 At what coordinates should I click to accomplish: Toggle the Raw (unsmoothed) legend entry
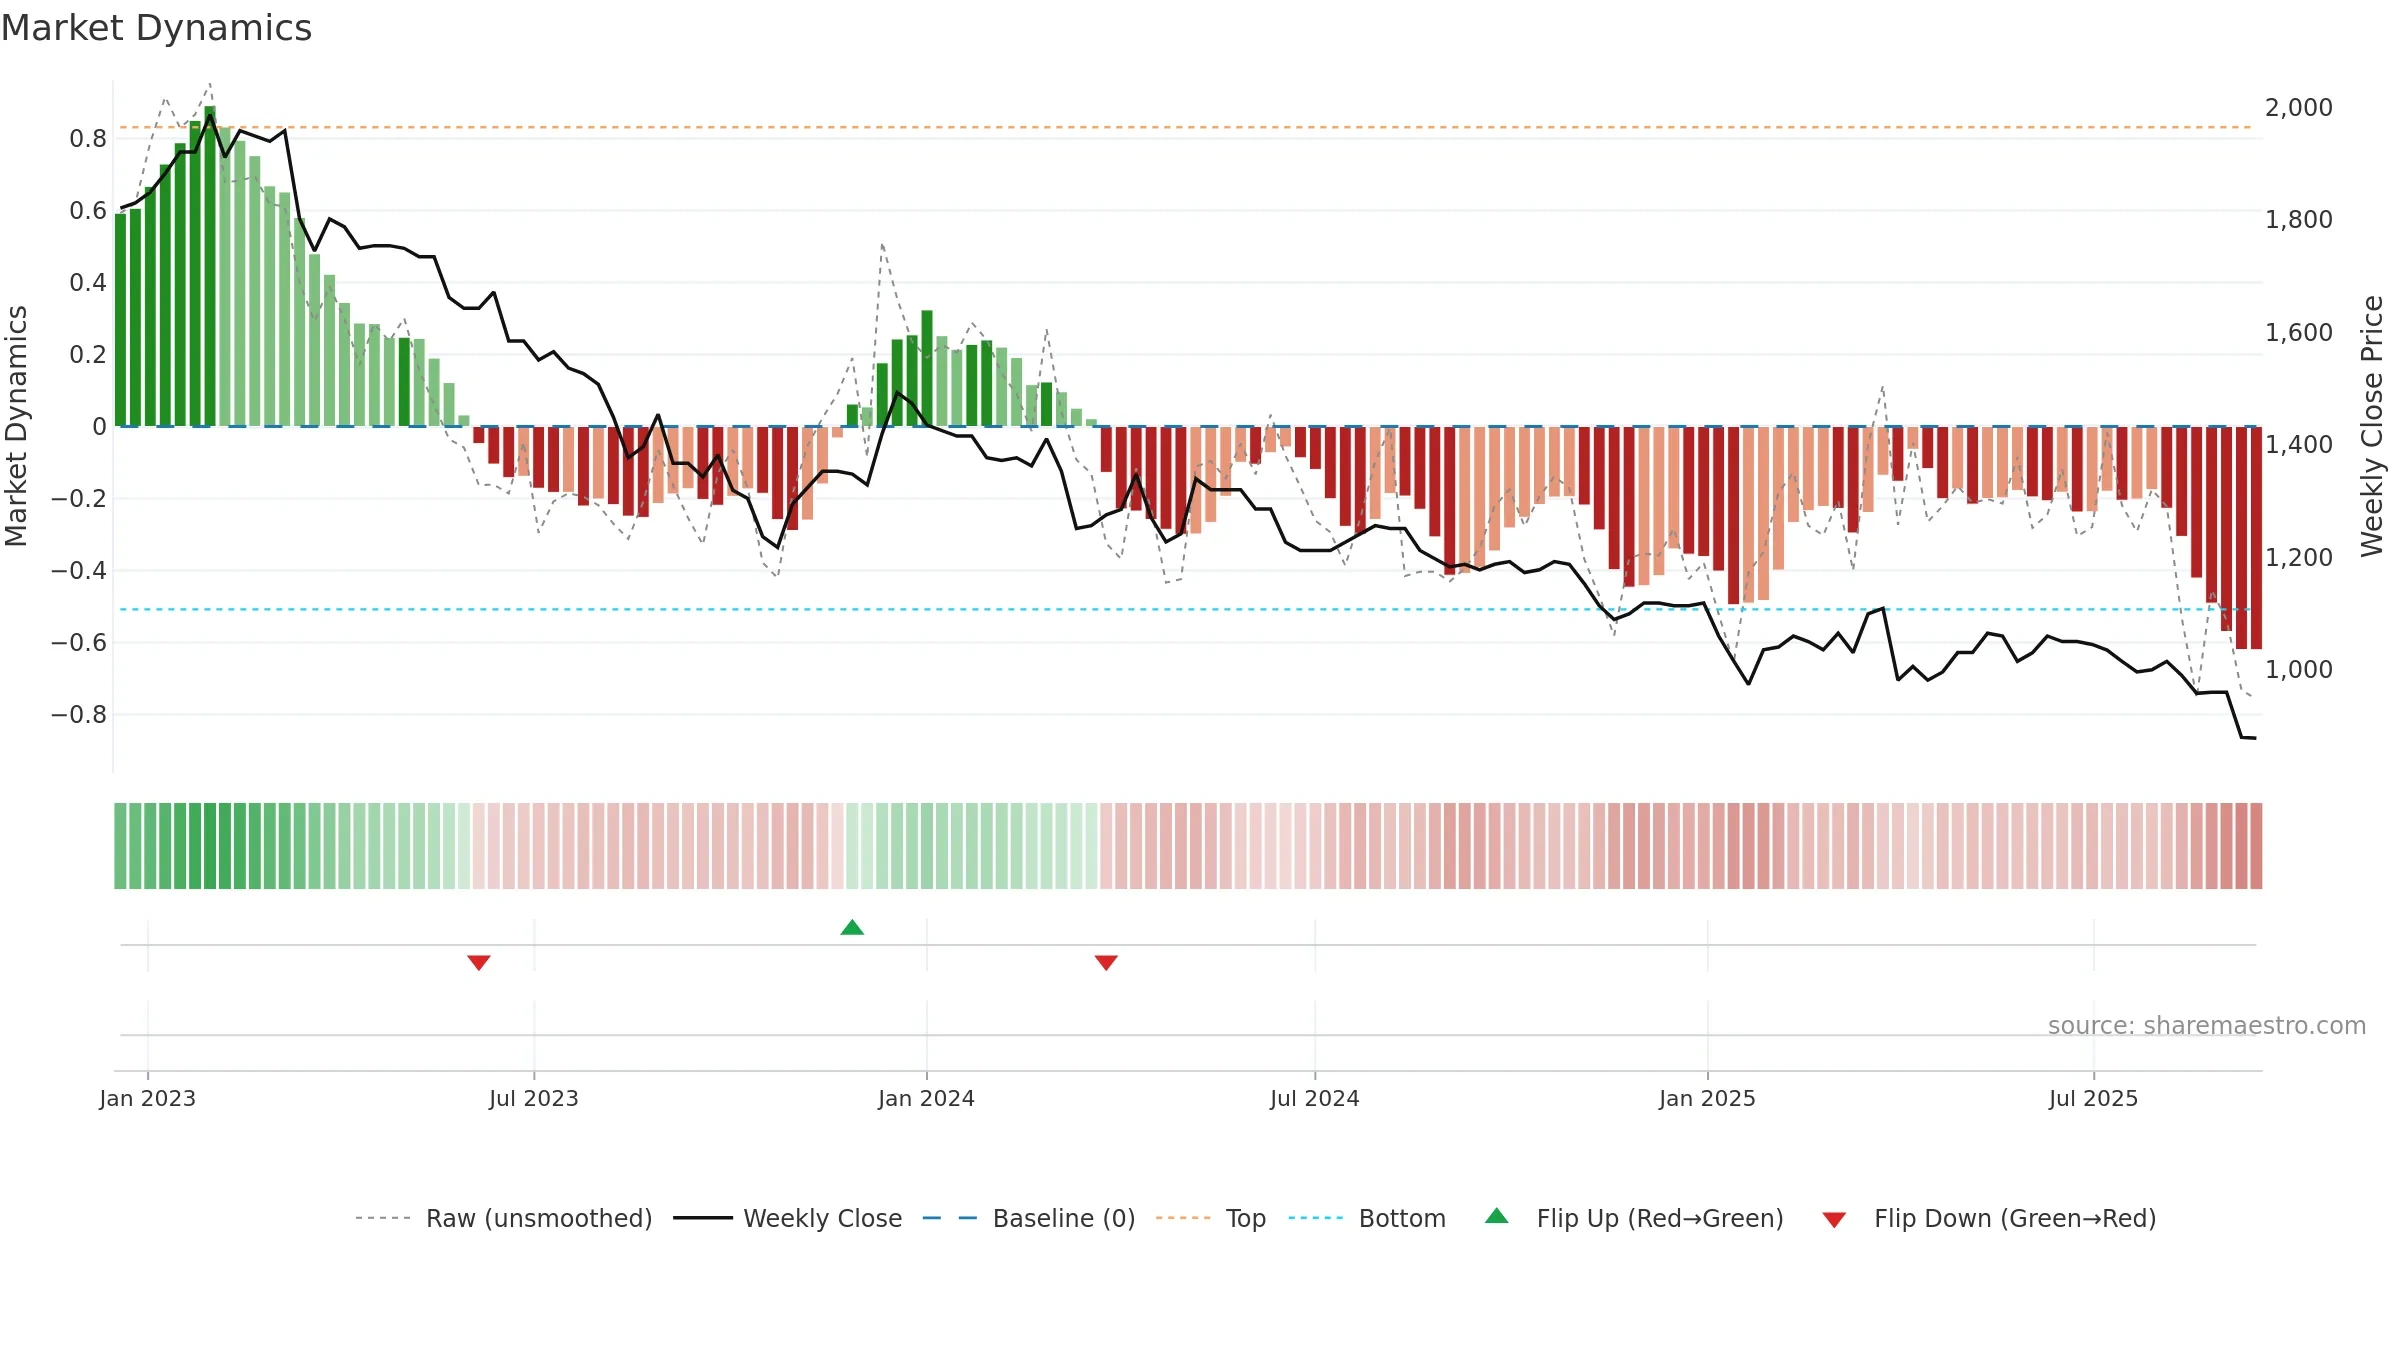coord(503,1218)
